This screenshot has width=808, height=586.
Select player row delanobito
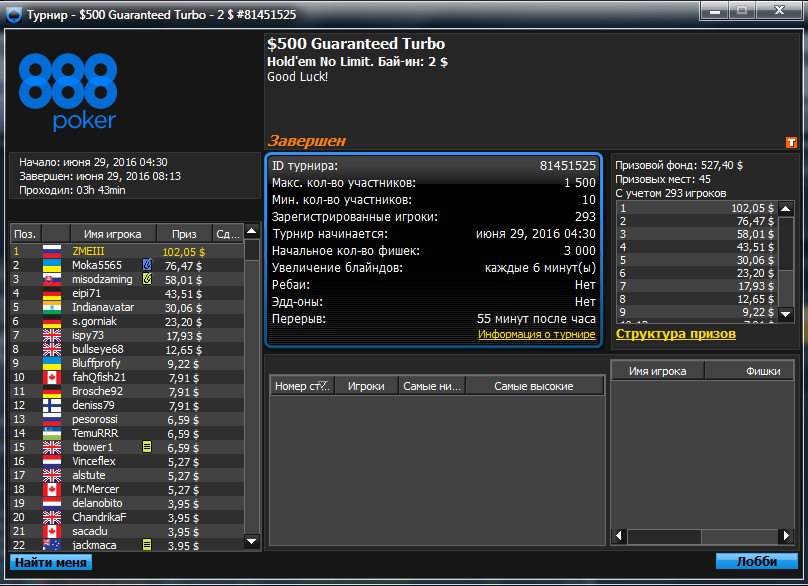pyautogui.click(x=127, y=503)
